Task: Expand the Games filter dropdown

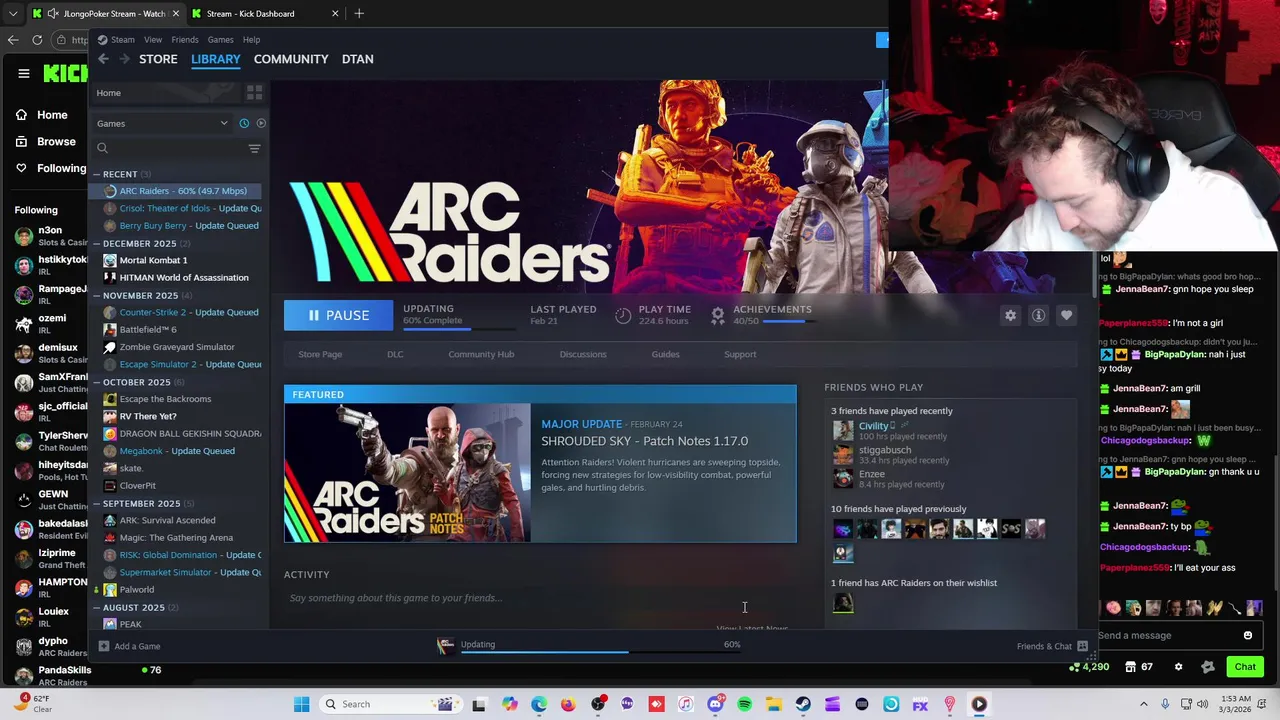Action: pos(162,123)
